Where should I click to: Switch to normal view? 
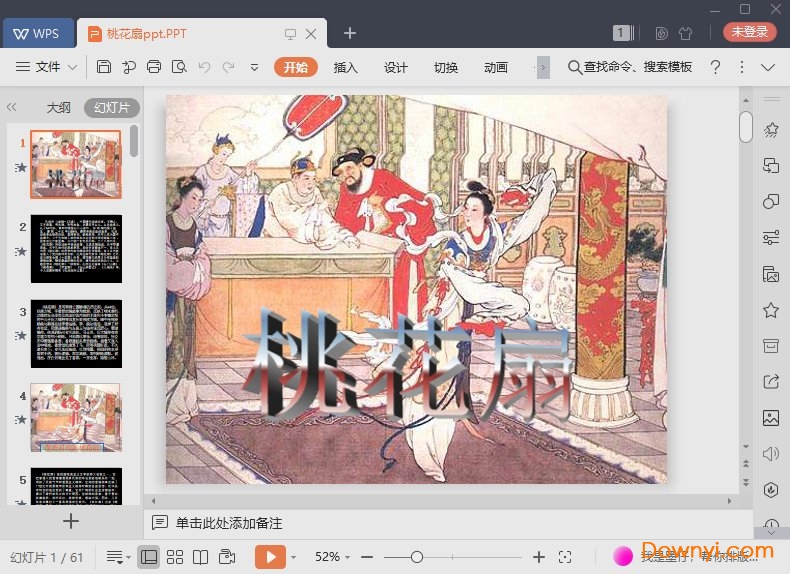149,557
